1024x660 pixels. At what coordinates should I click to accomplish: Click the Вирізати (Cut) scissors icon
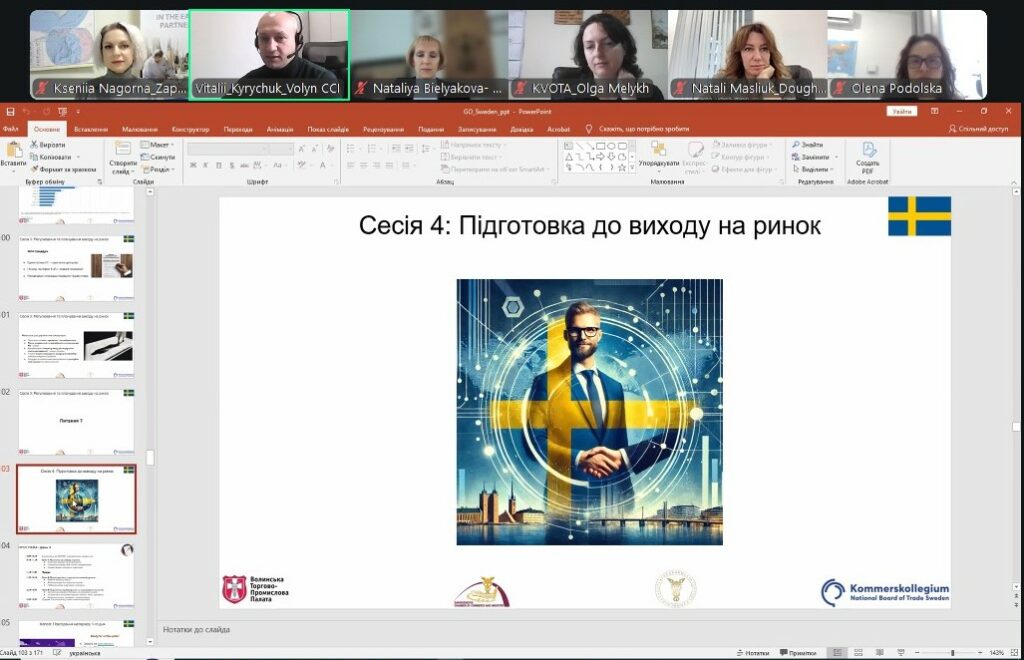pos(34,144)
